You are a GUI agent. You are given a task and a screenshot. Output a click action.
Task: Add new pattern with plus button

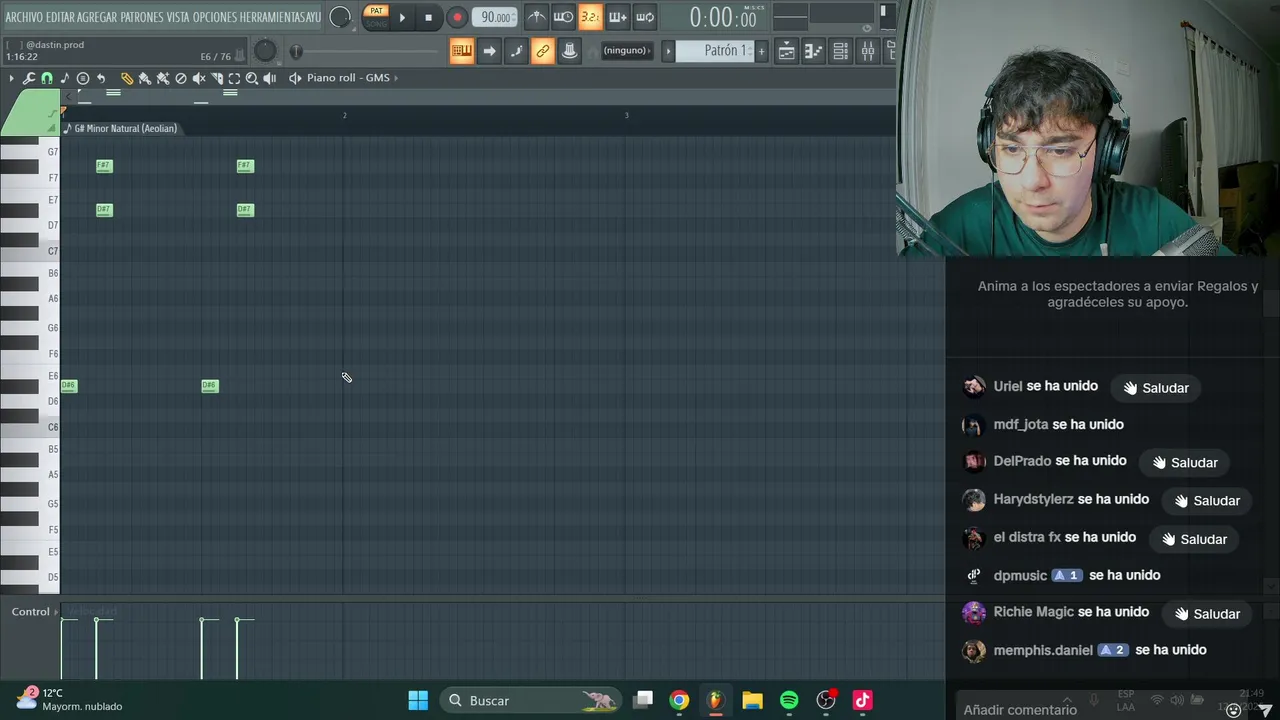click(x=761, y=51)
